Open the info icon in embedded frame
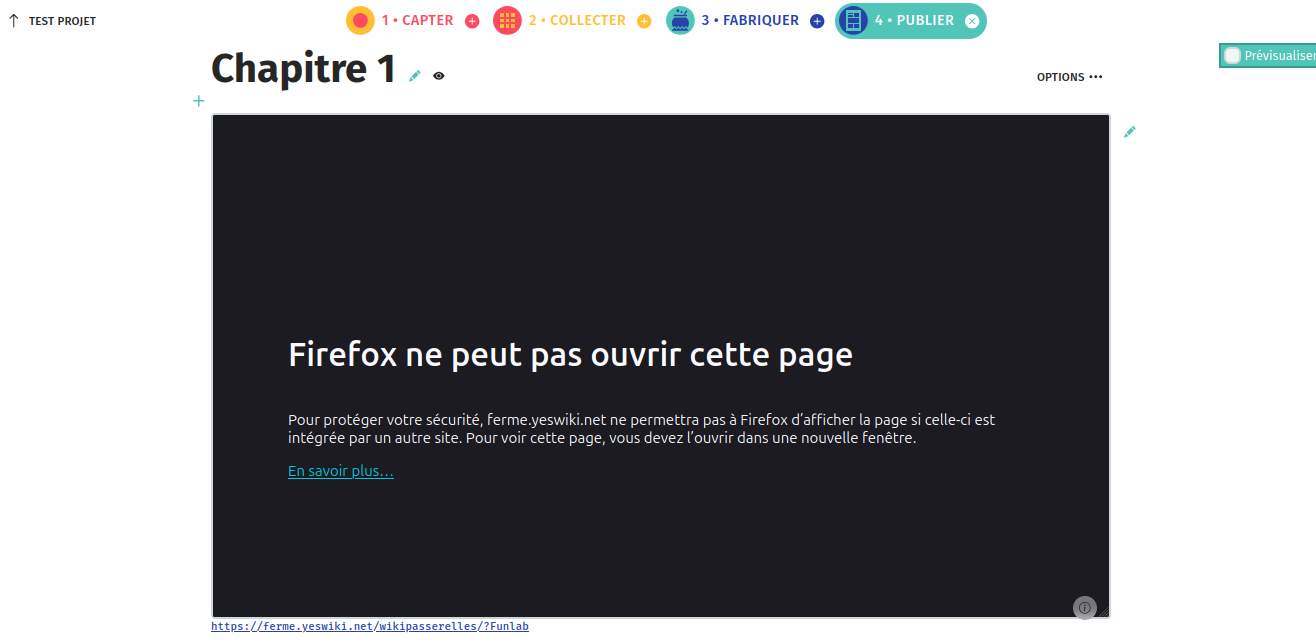 tap(1085, 607)
